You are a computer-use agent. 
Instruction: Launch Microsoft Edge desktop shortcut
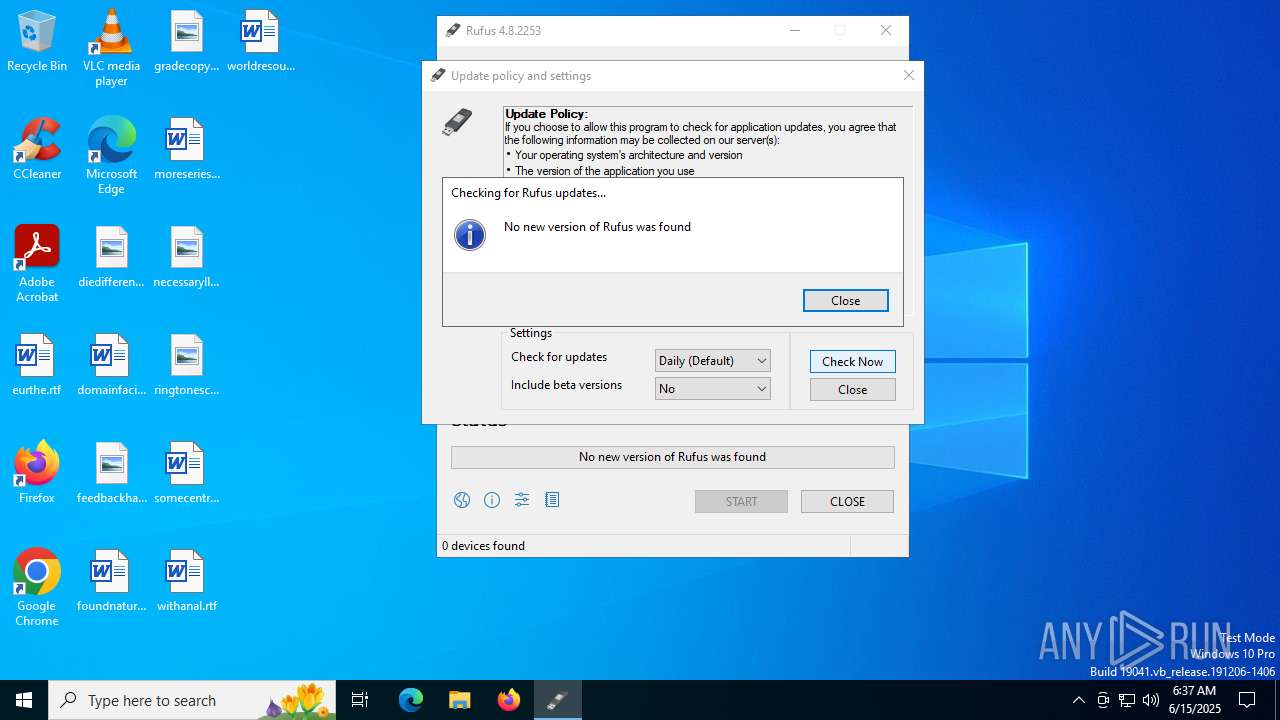click(x=111, y=156)
